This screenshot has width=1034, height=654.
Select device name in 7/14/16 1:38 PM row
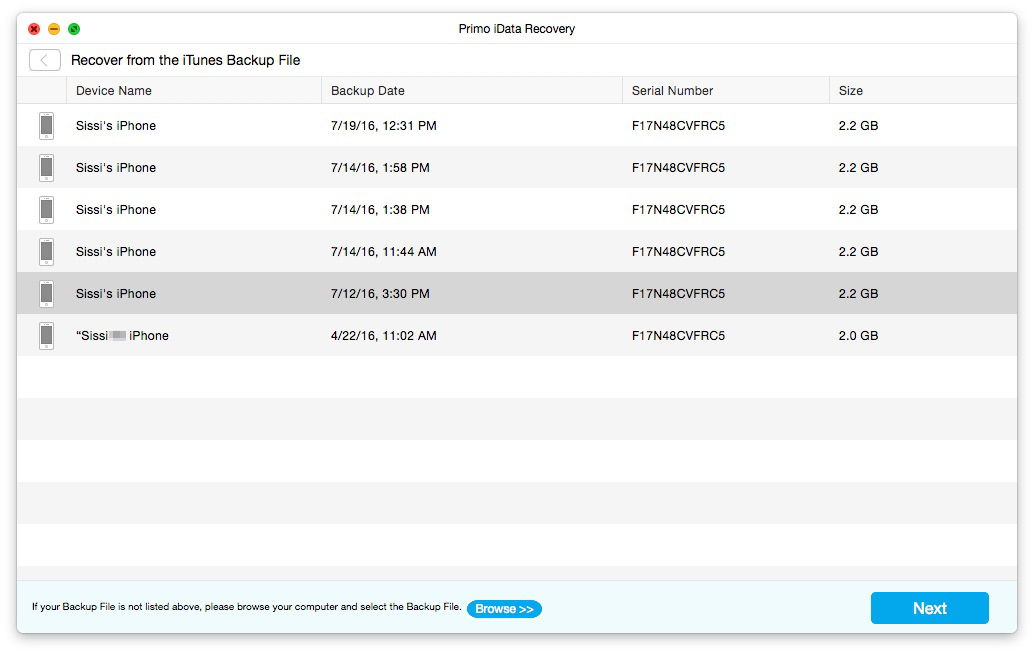click(x=116, y=210)
